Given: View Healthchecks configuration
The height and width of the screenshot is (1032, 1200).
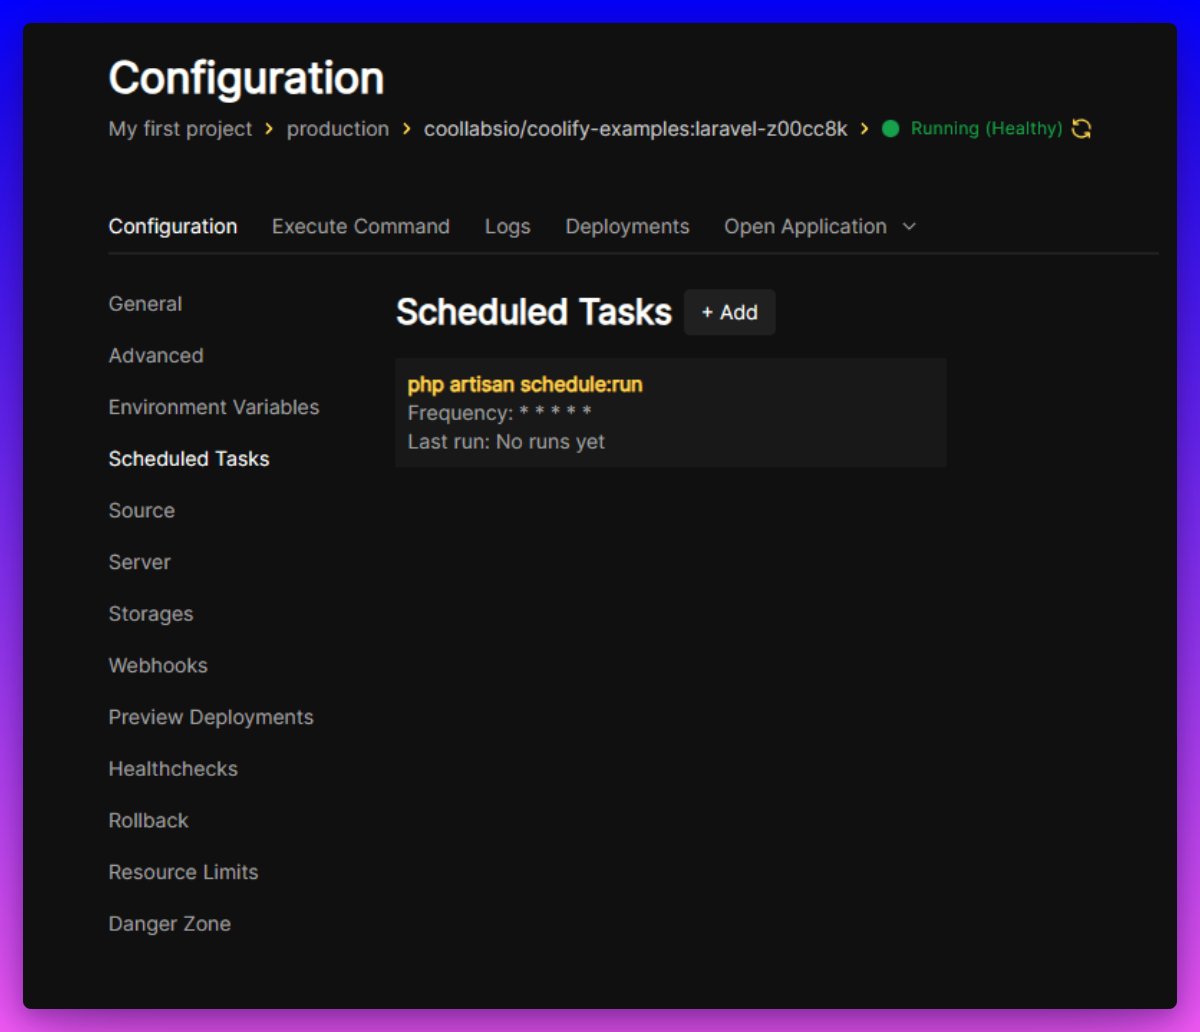Looking at the screenshot, I should (173, 768).
